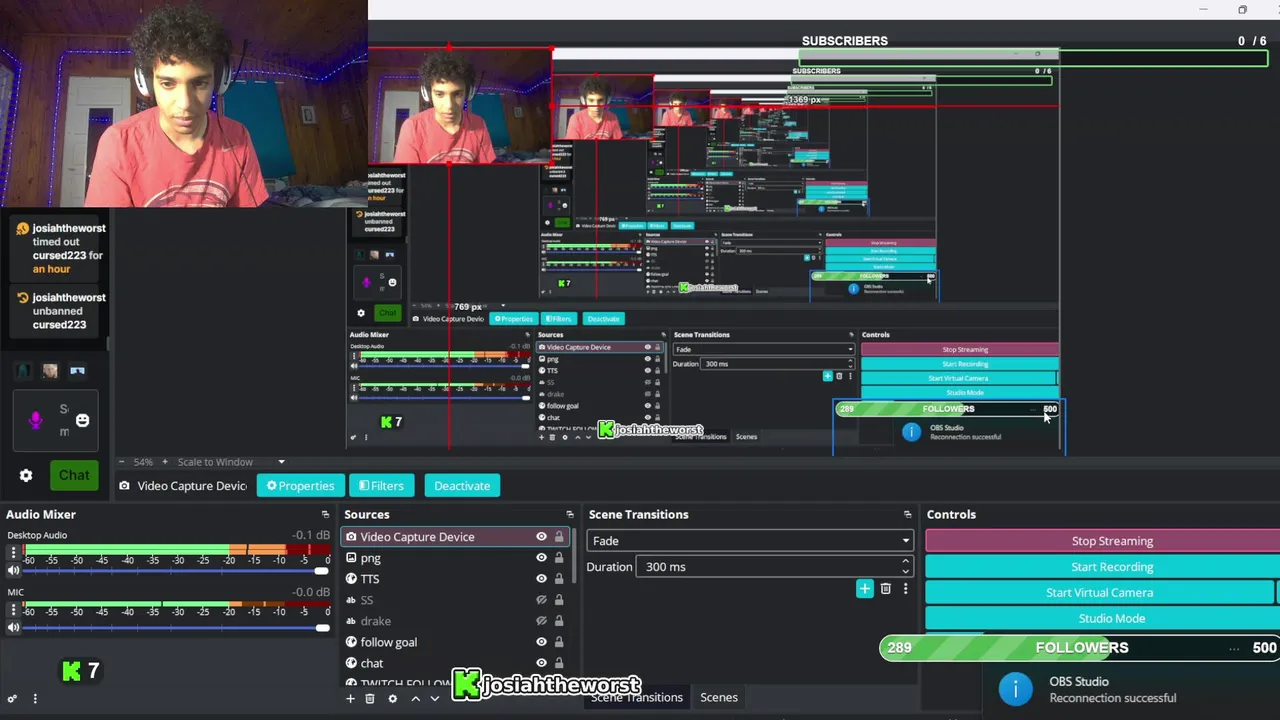Screen dimensions: 1280x720
Task: Mute the MIC channel
Action: pos(13,628)
